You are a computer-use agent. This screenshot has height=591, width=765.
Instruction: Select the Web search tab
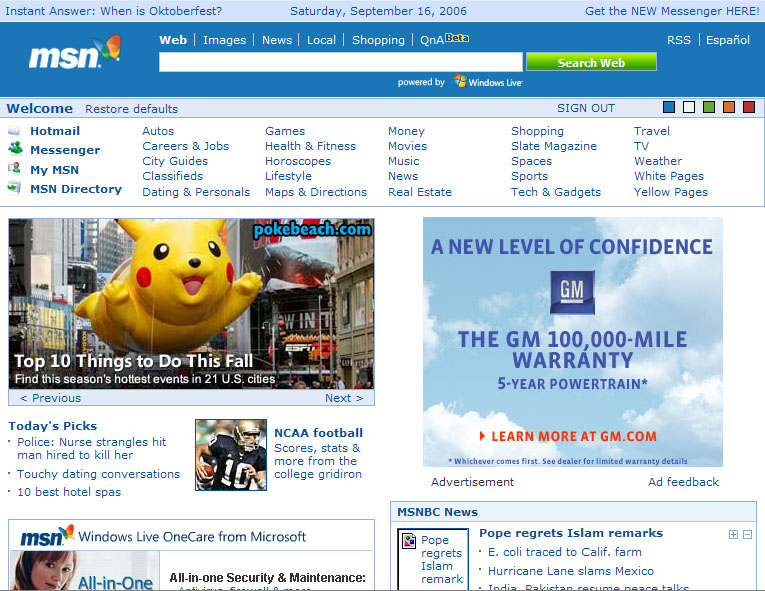click(173, 40)
